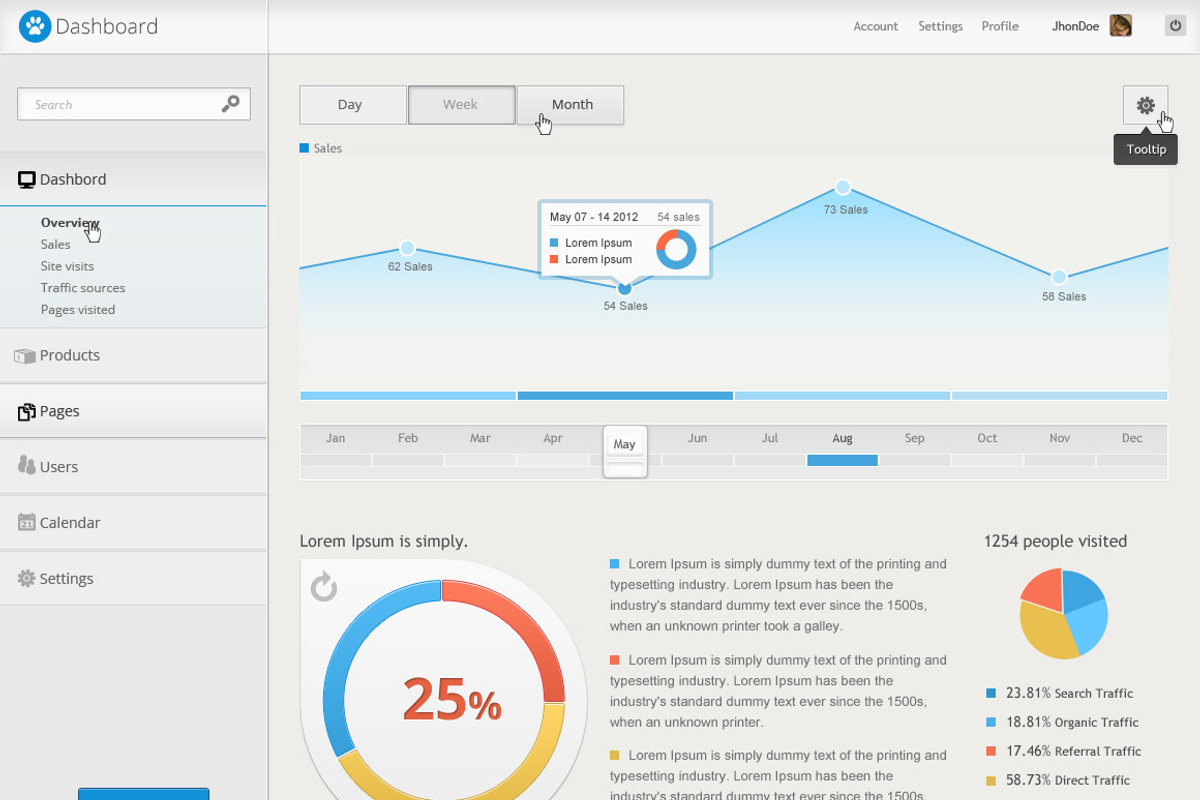
Task: Select Traffic sources in the sidebar
Action: (83, 288)
